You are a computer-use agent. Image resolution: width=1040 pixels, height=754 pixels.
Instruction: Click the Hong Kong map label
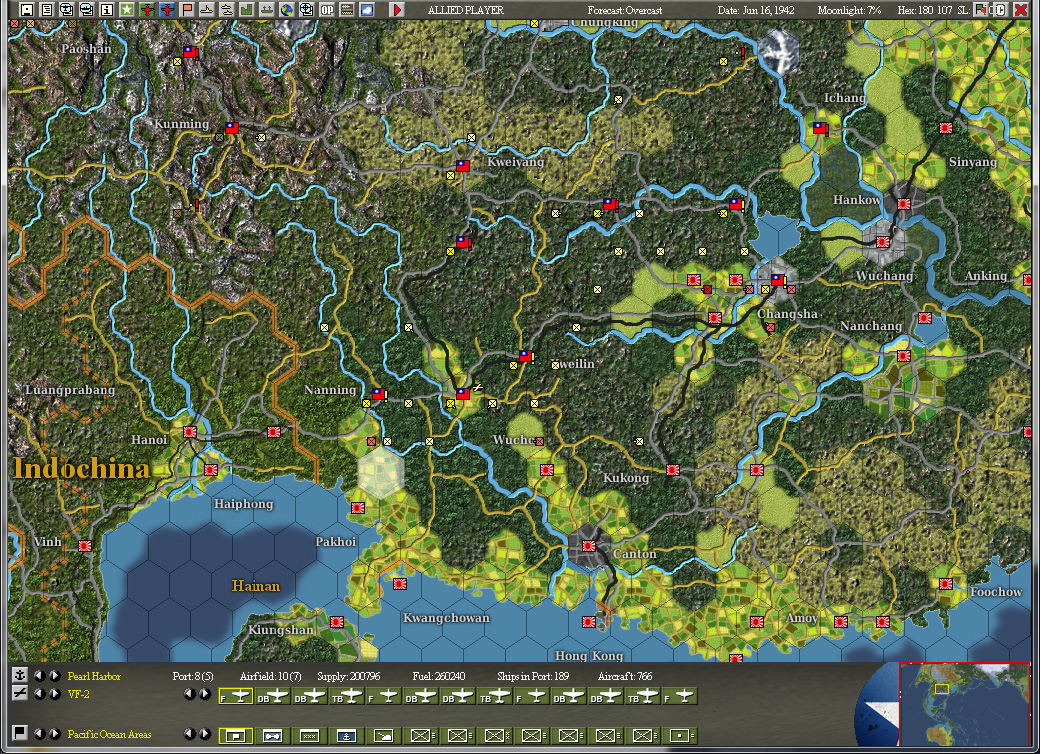click(x=589, y=656)
